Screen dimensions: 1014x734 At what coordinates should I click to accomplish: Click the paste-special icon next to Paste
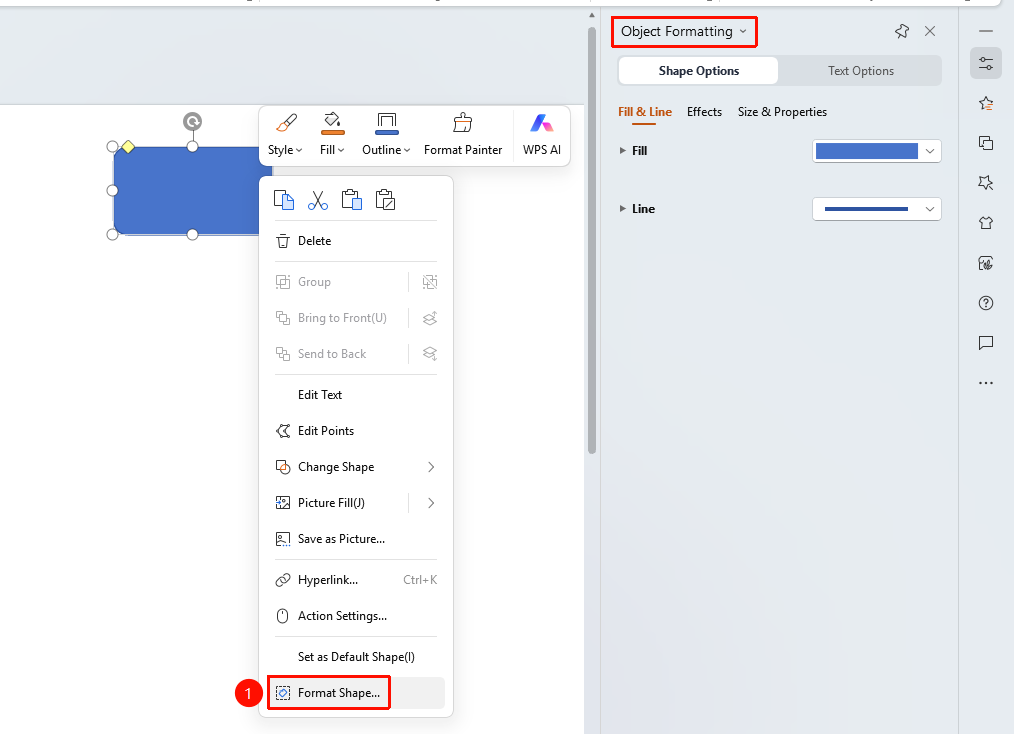[385, 200]
